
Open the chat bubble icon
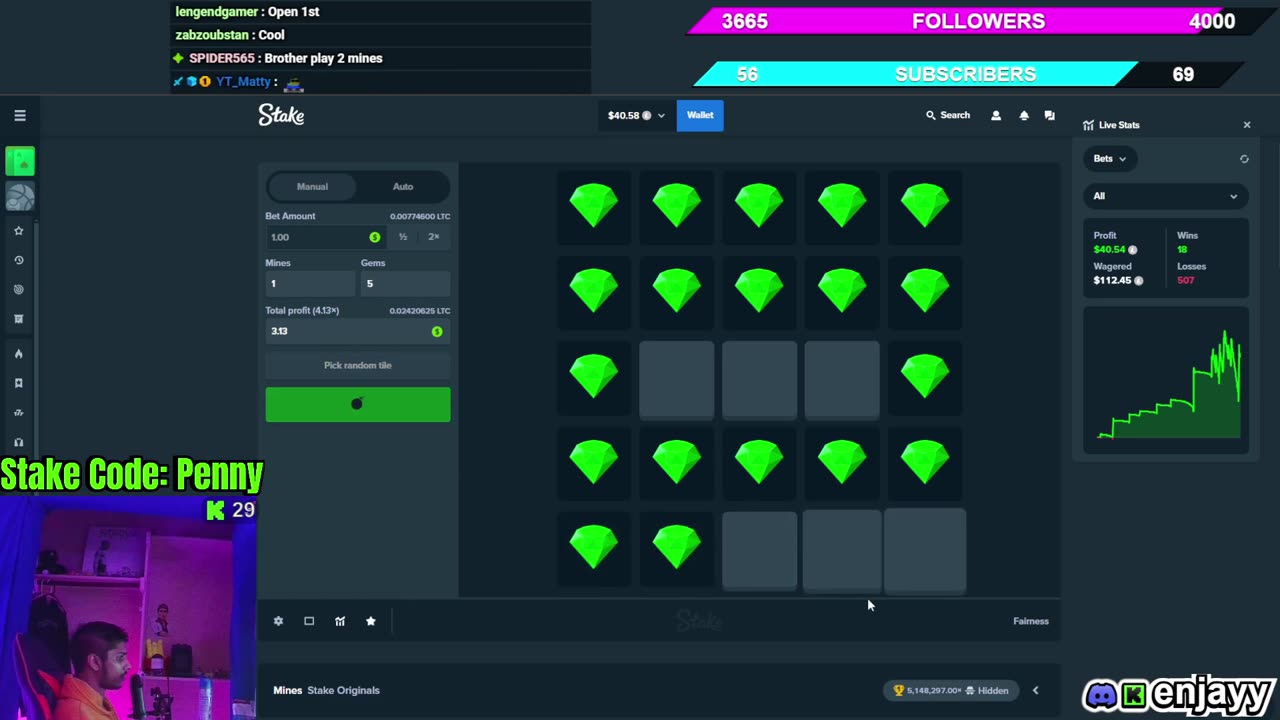point(1049,115)
